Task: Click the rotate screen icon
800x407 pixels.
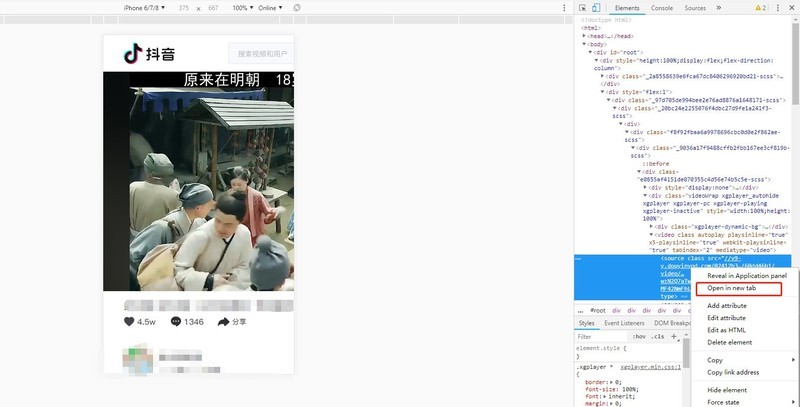Action: (x=297, y=8)
